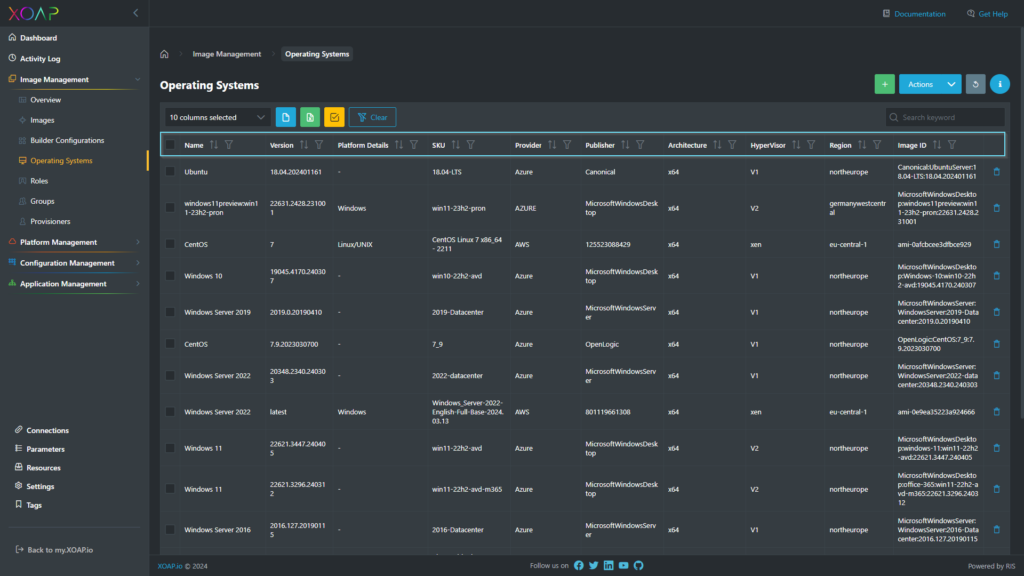Sort by the Provider column
The height and width of the screenshot is (576, 1024).
click(x=552, y=145)
